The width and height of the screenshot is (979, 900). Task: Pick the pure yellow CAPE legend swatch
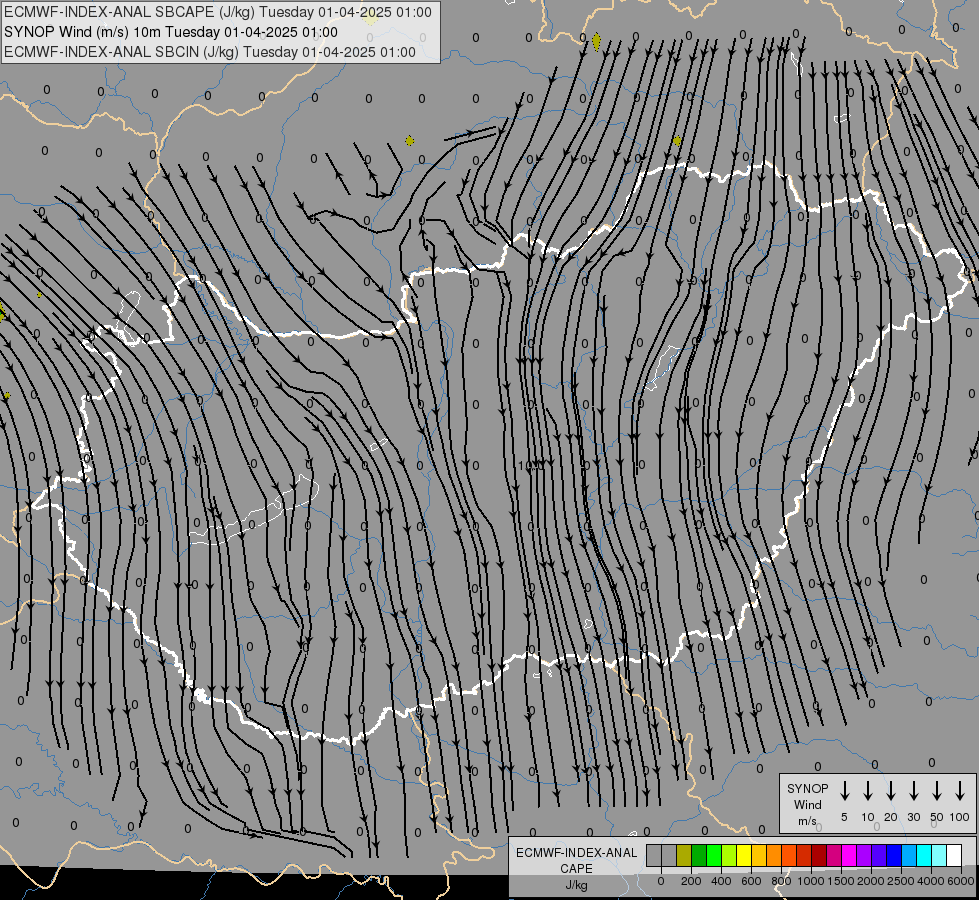point(744,855)
